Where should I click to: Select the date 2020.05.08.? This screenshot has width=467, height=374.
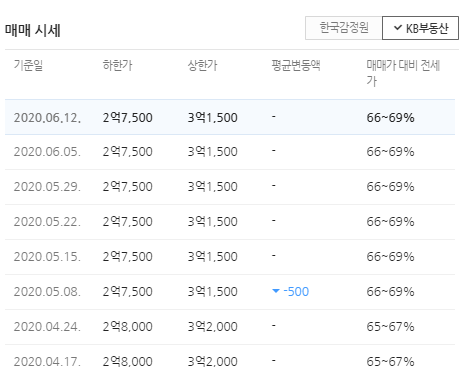[47, 292]
